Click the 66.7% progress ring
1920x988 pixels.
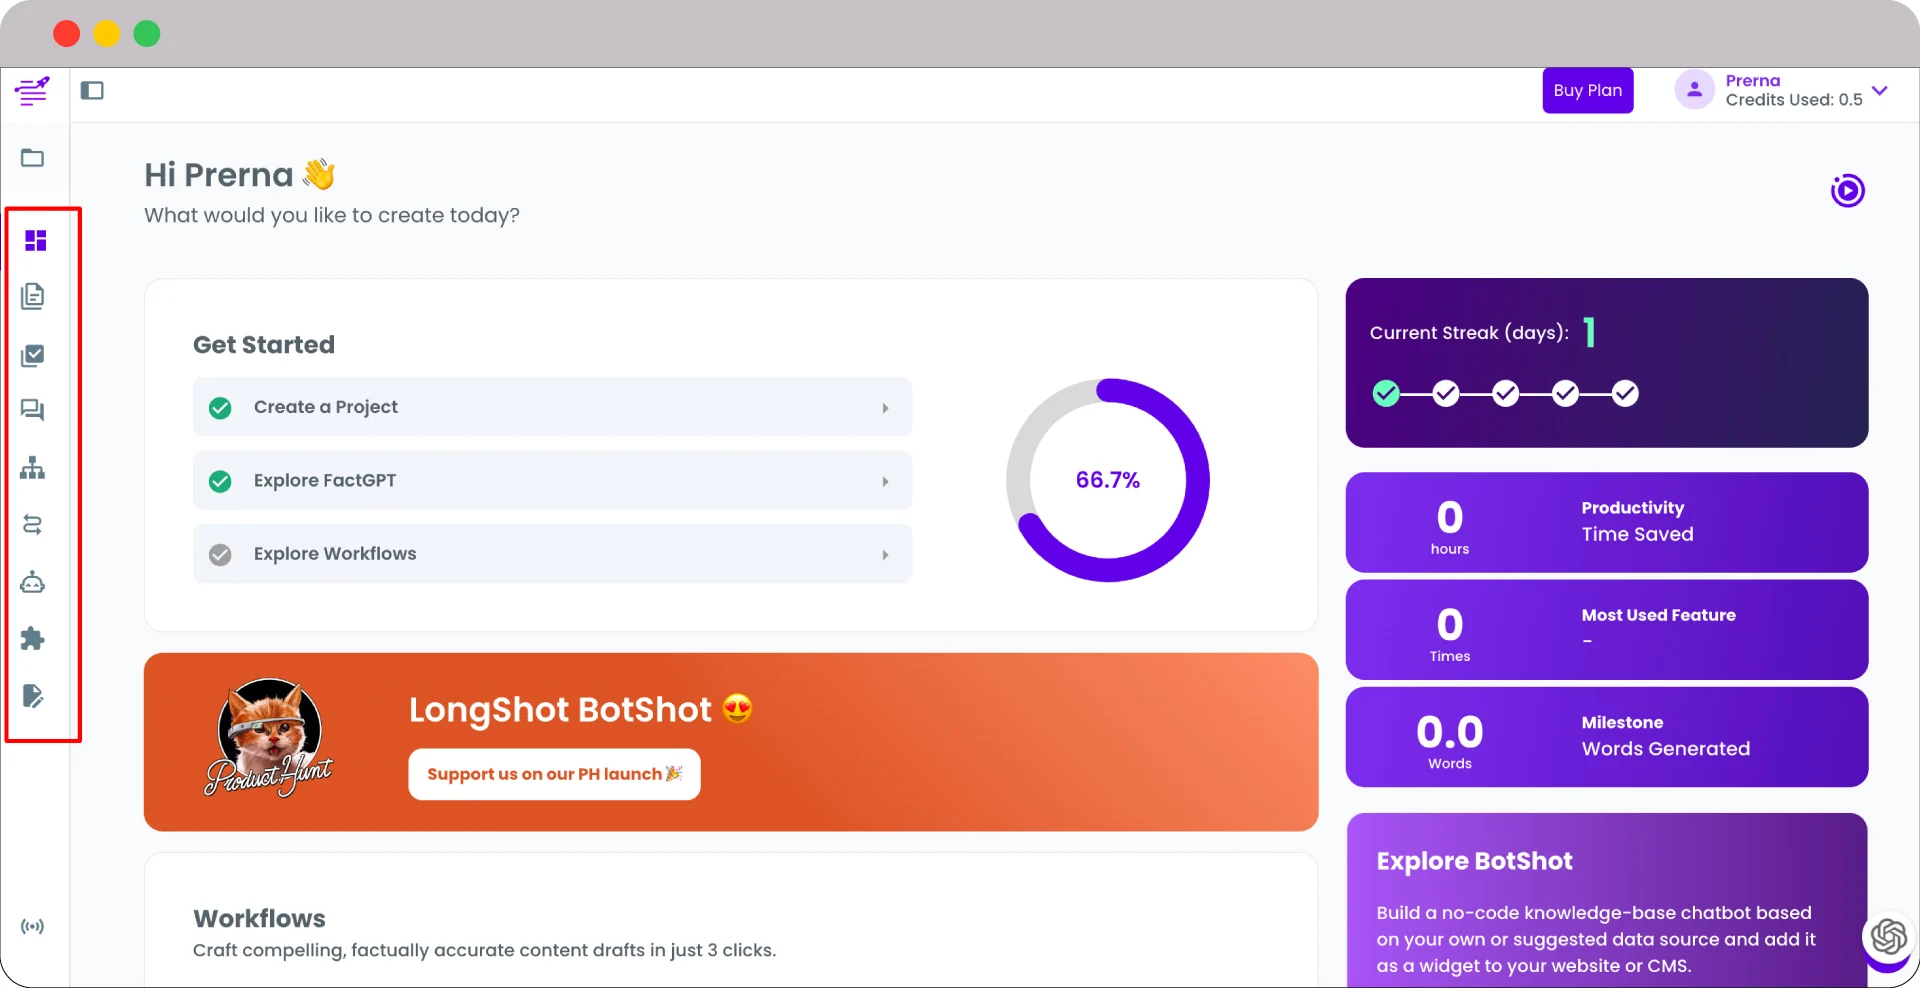point(1108,480)
